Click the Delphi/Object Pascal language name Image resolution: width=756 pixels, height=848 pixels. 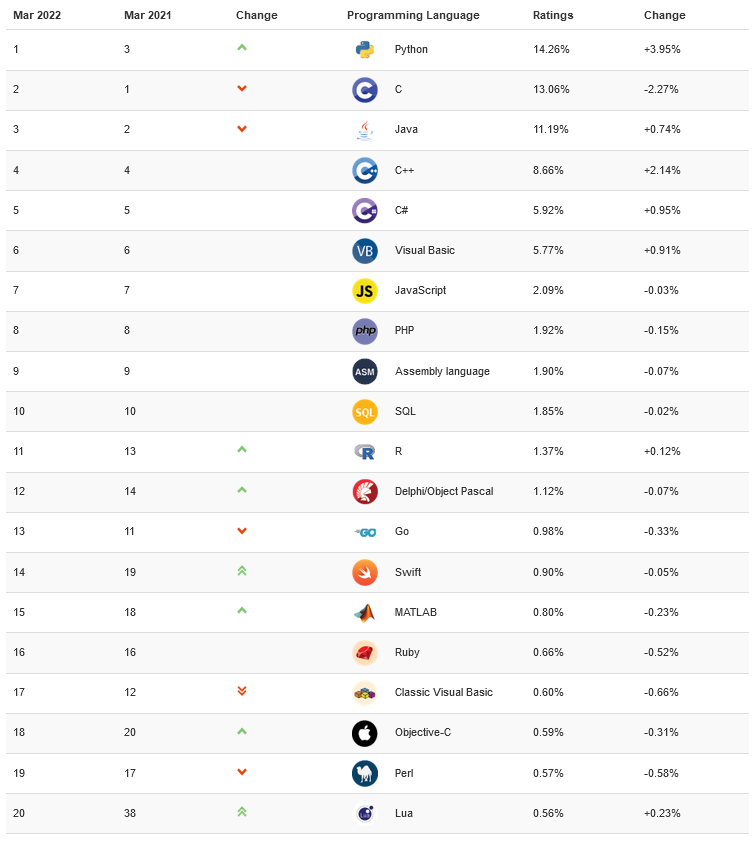click(444, 491)
